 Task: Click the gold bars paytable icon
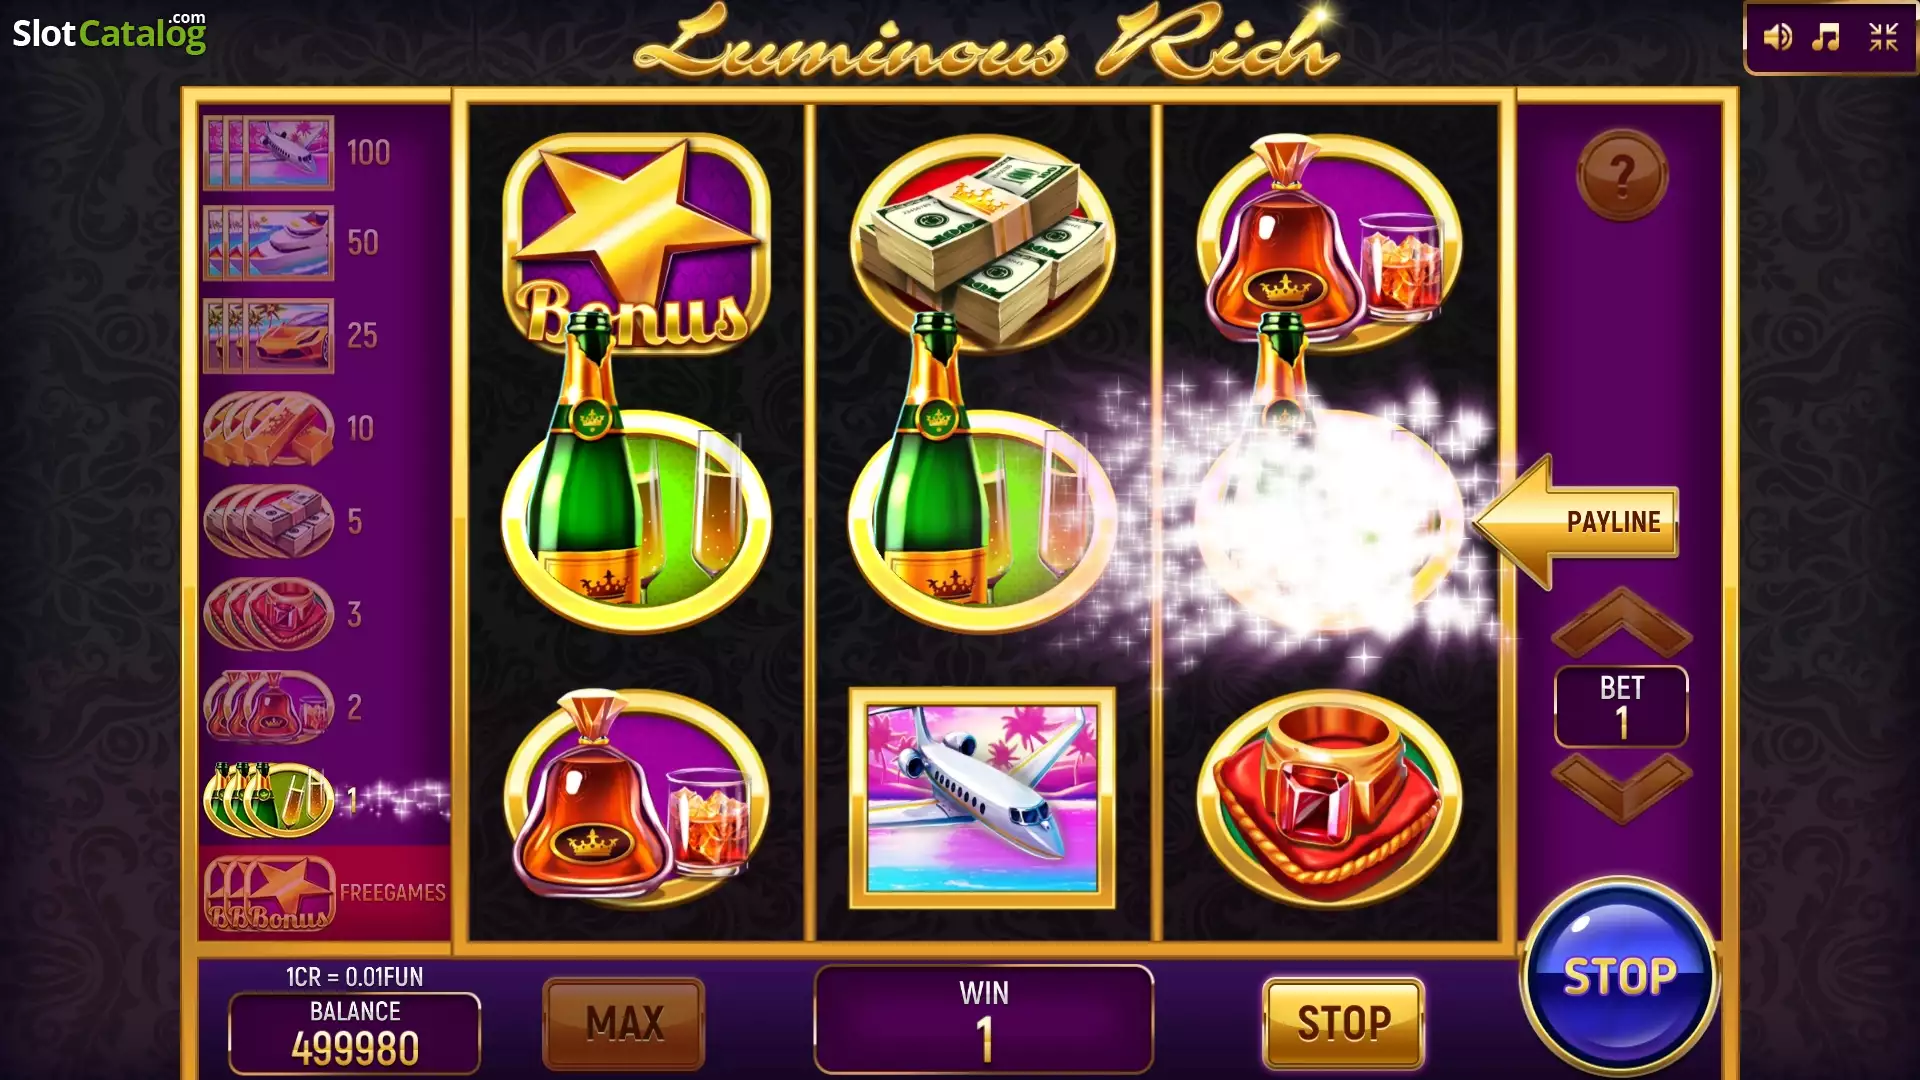click(269, 428)
